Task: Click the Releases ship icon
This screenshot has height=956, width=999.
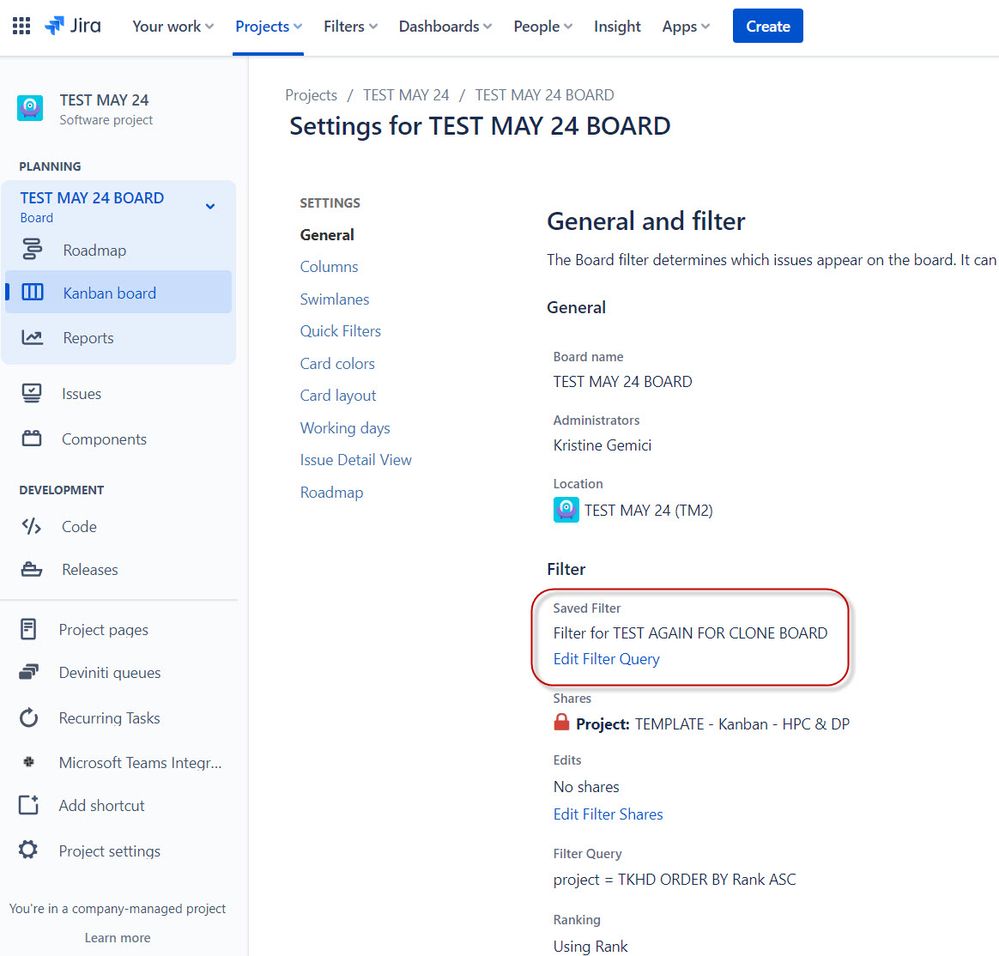Action: tap(32, 569)
